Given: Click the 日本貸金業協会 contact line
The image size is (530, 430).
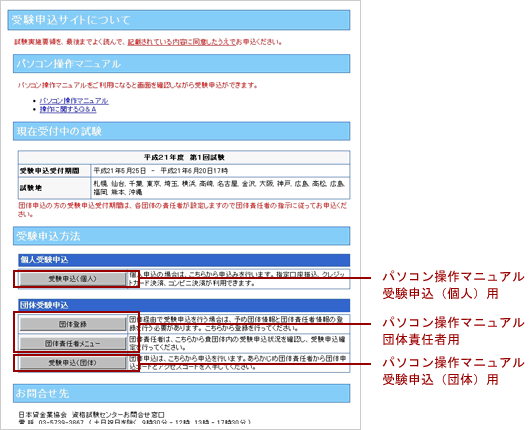Looking at the screenshot, I should 92,414.
